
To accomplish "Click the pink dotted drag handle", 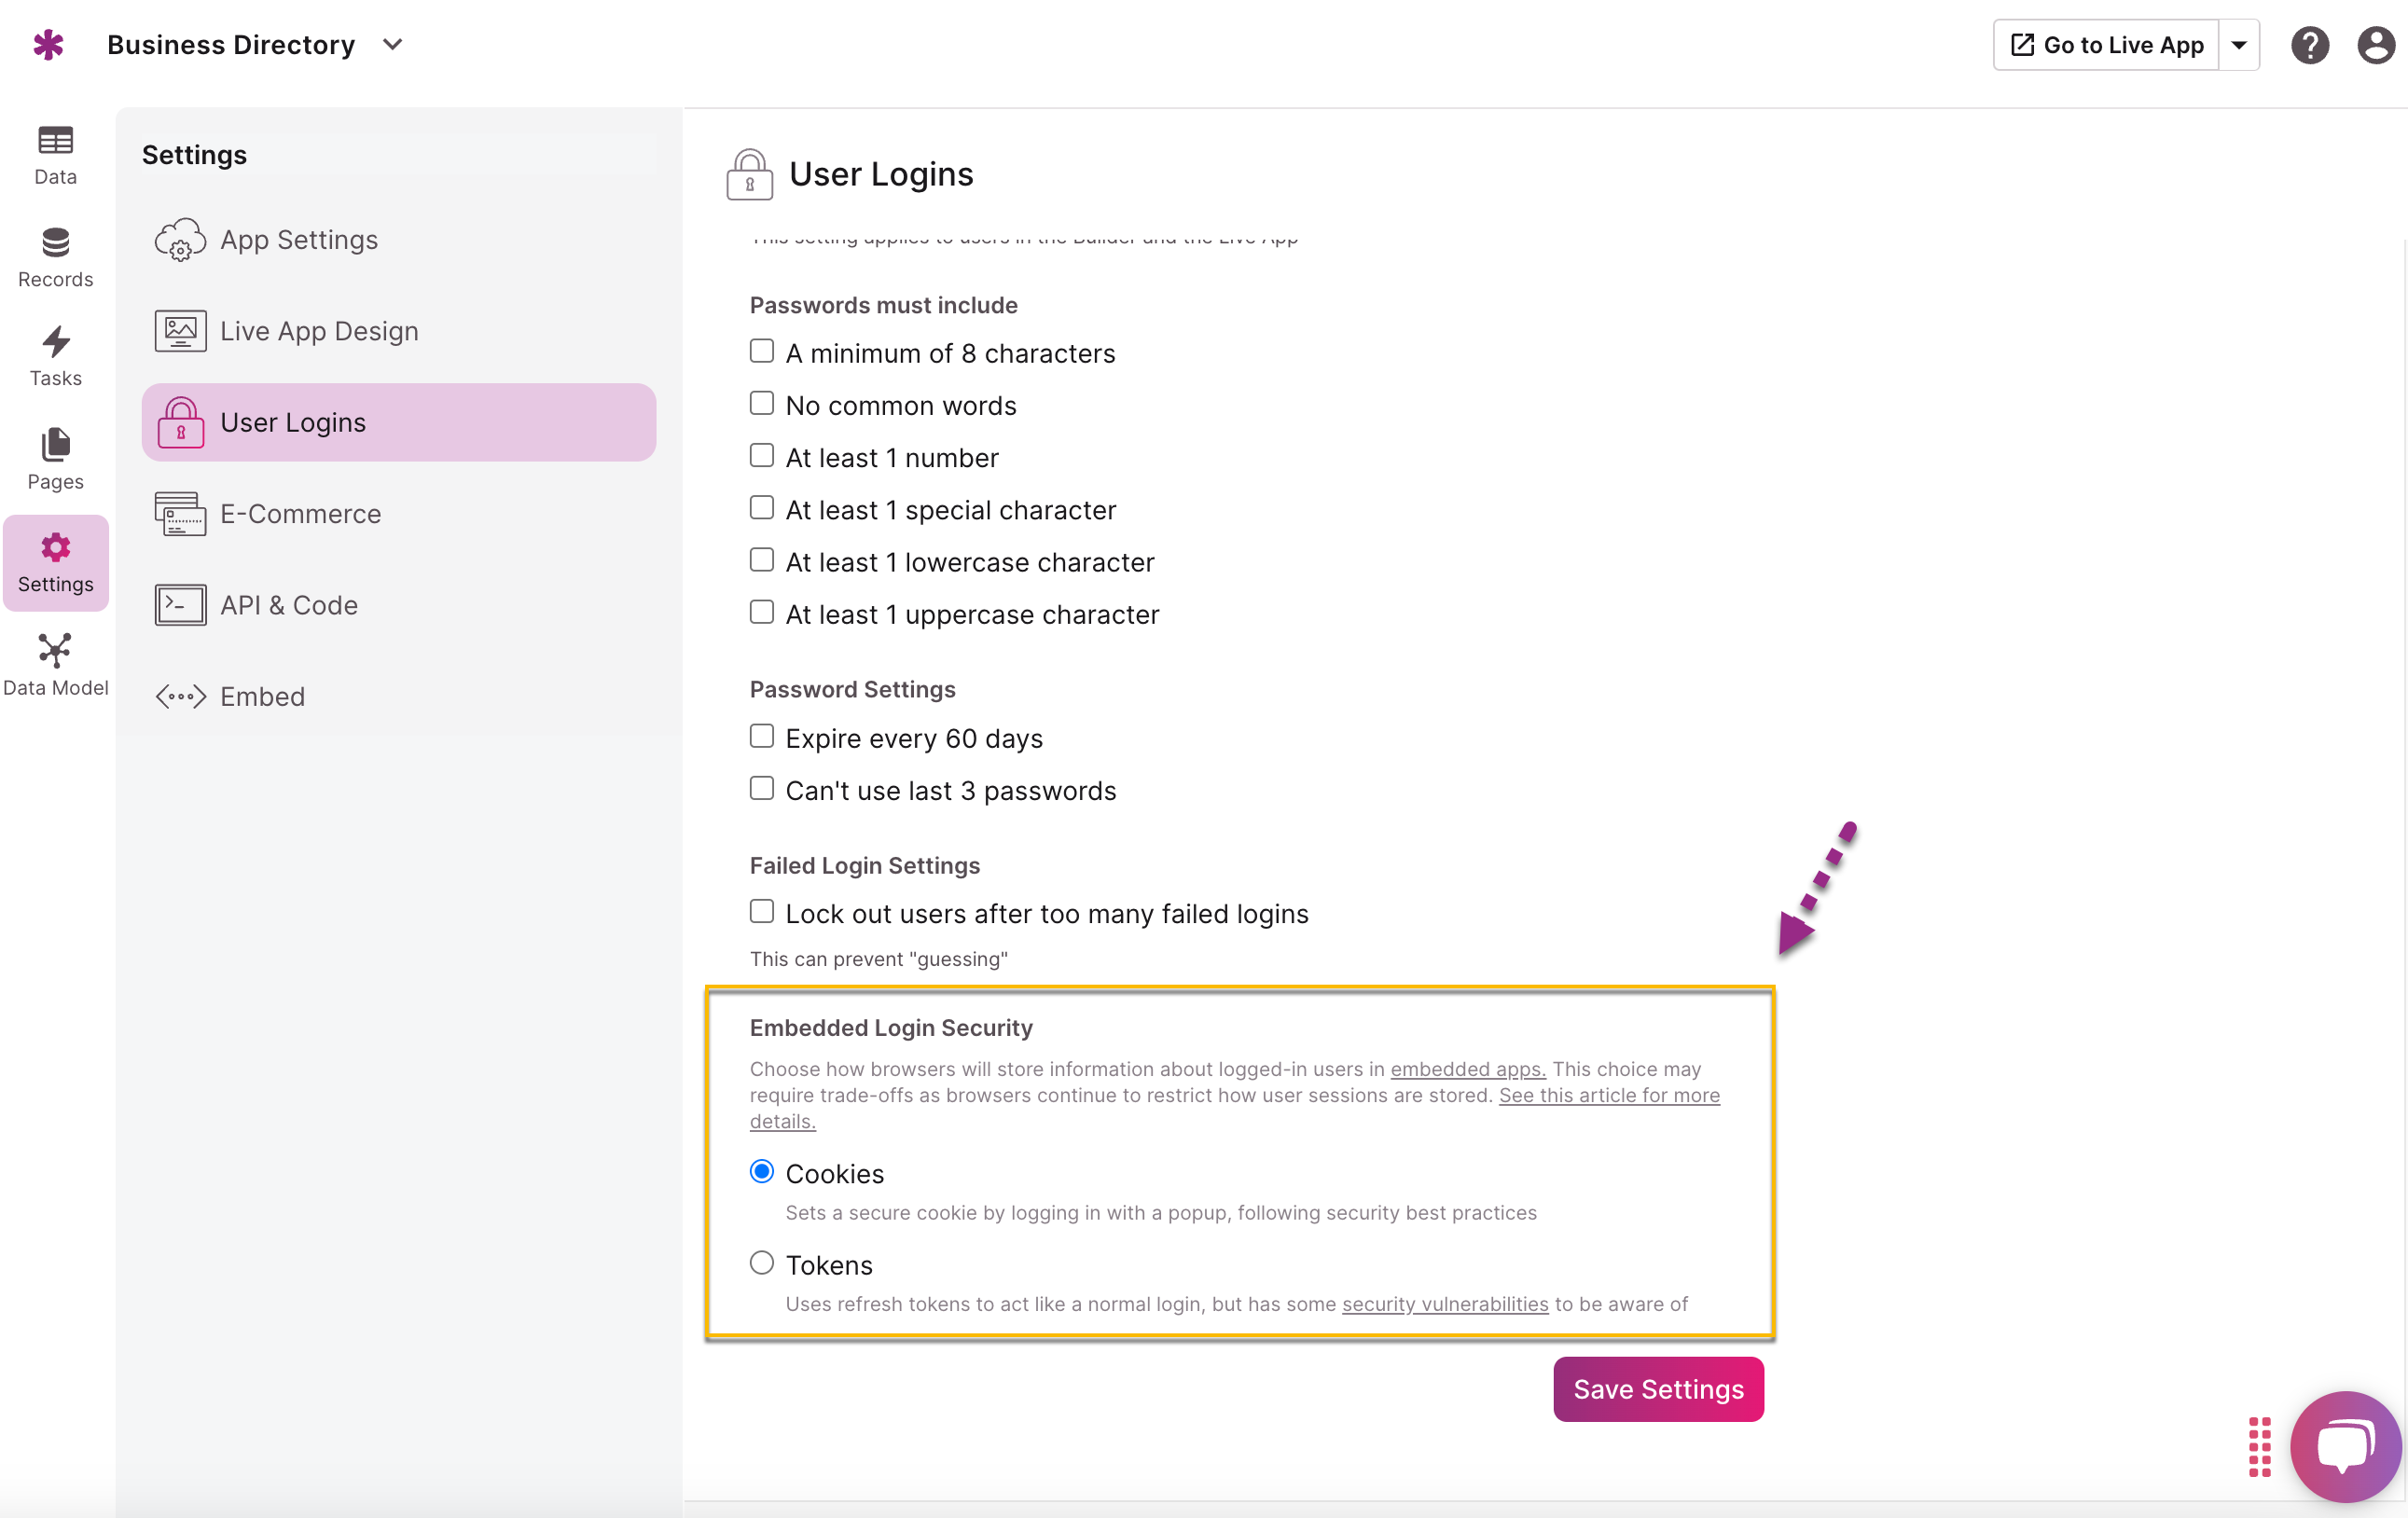I will 2259,1446.
